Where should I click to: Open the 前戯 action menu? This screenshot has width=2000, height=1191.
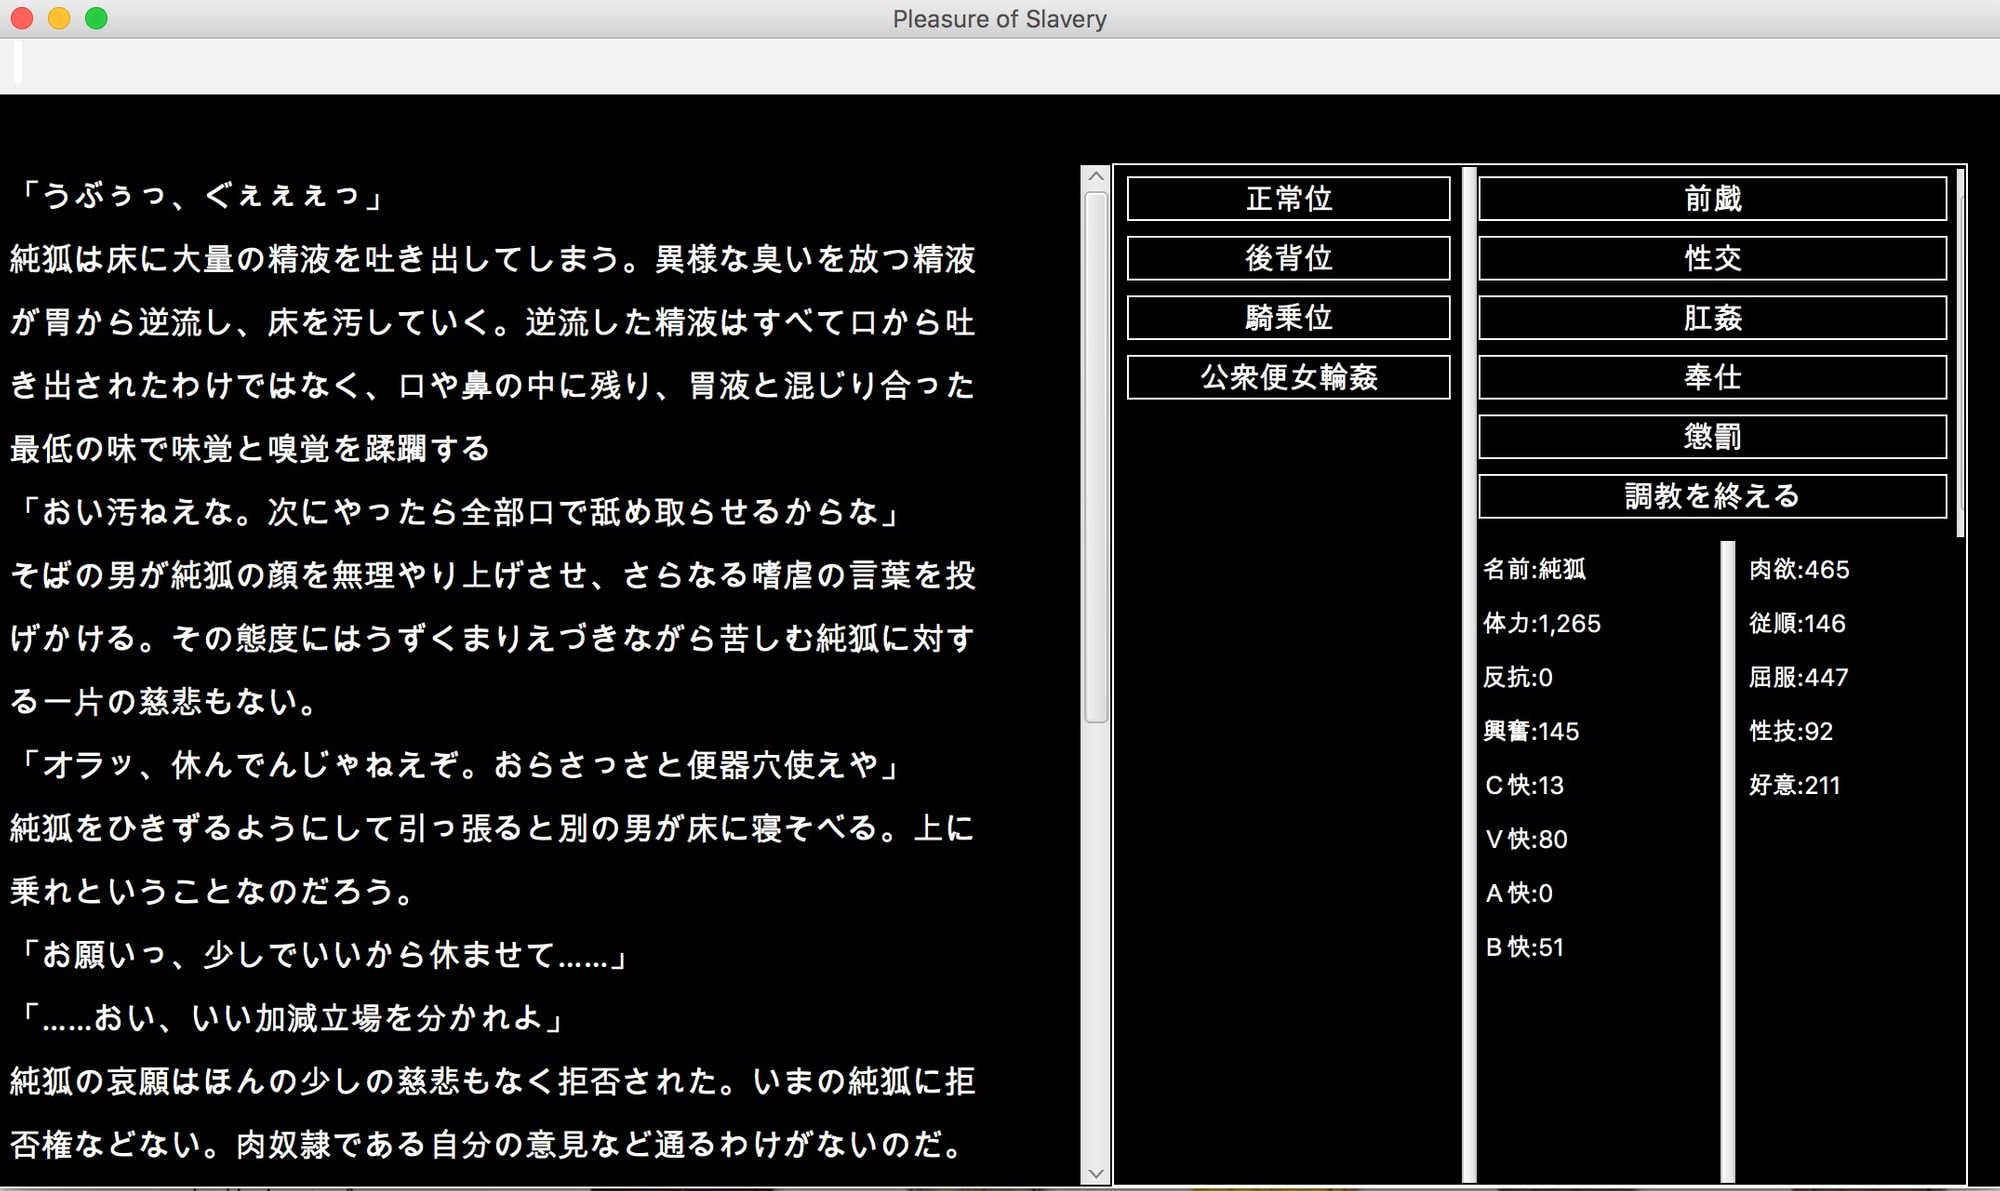1712,199
